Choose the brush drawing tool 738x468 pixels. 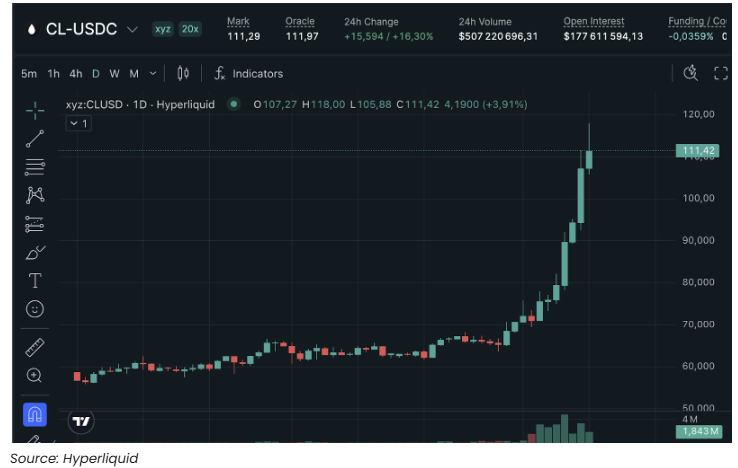coord(35,252)
